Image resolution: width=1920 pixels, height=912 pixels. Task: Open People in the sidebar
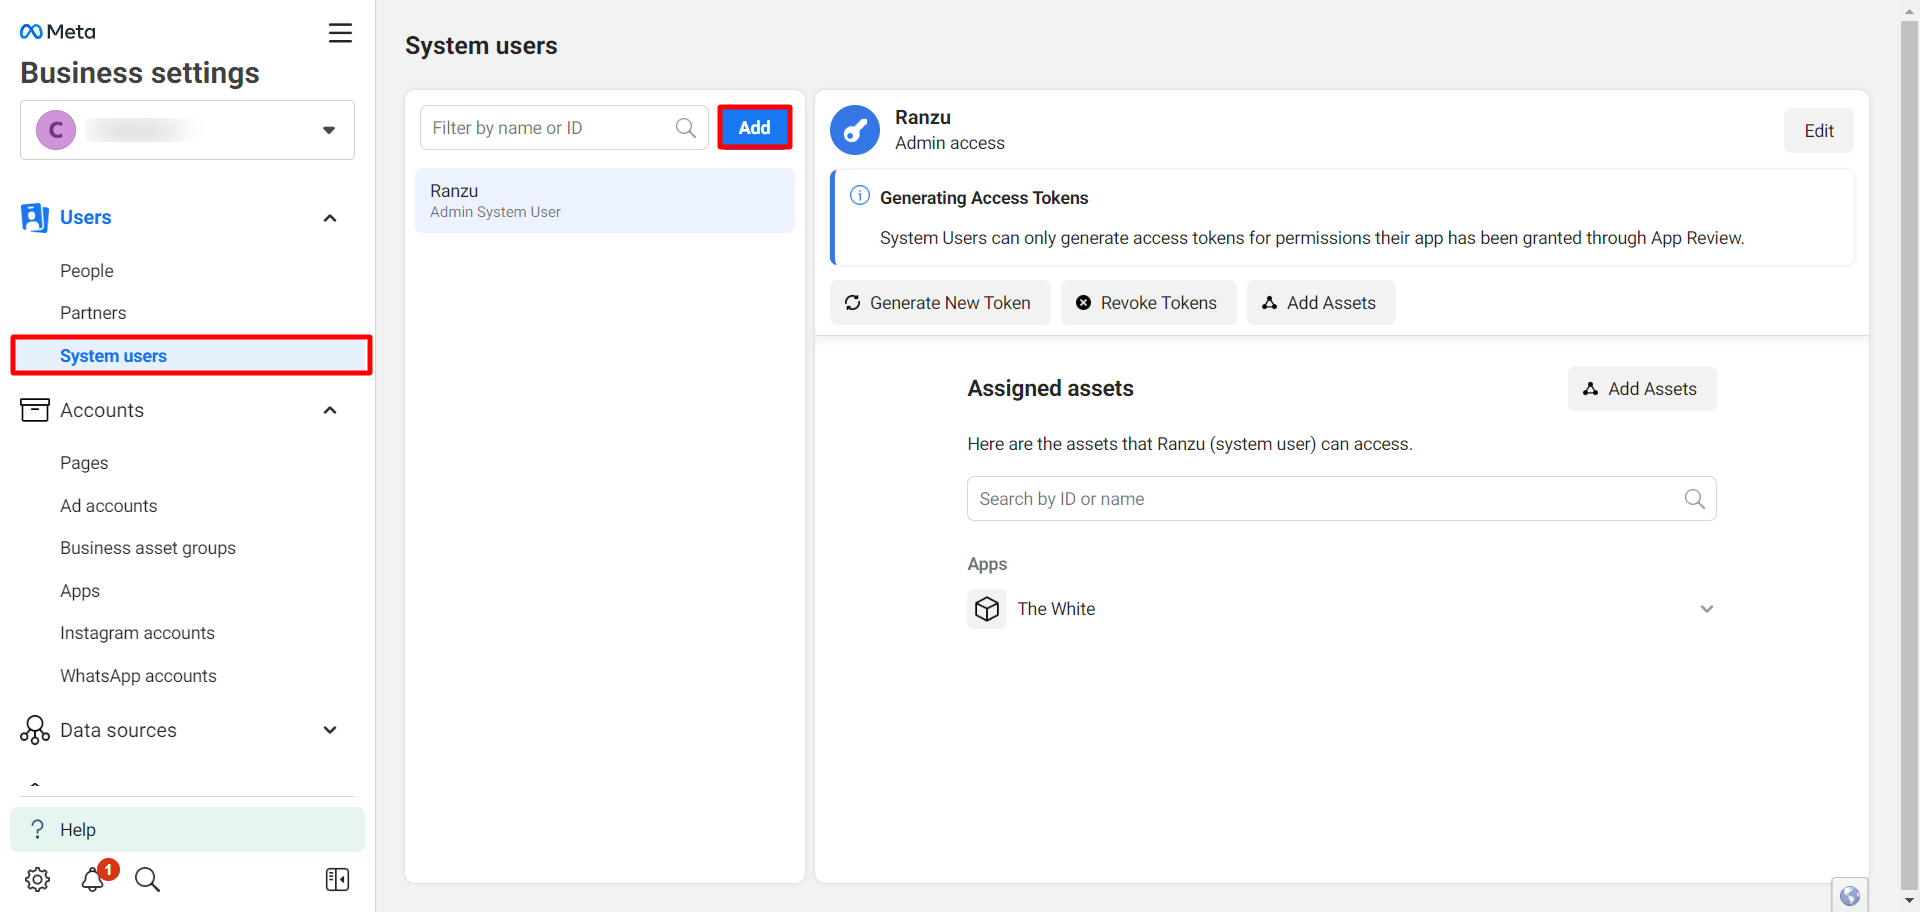(x=87, y=271)
